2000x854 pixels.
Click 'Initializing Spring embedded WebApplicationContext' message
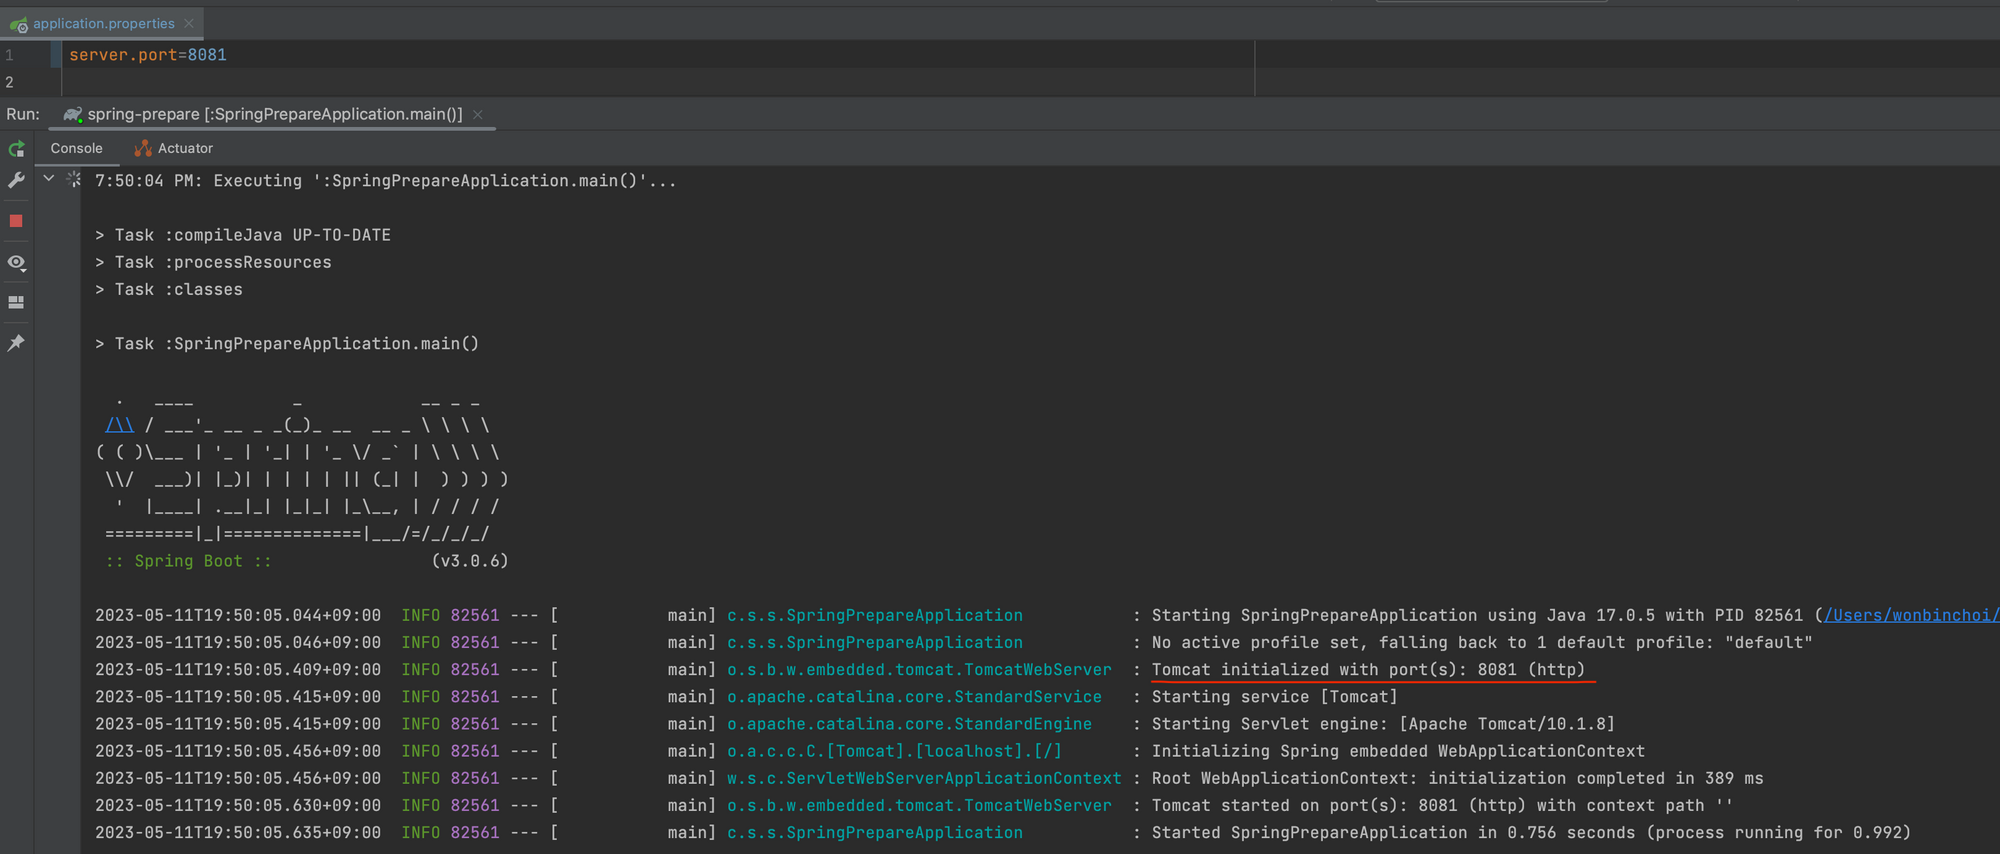[x=1398, y=750]
